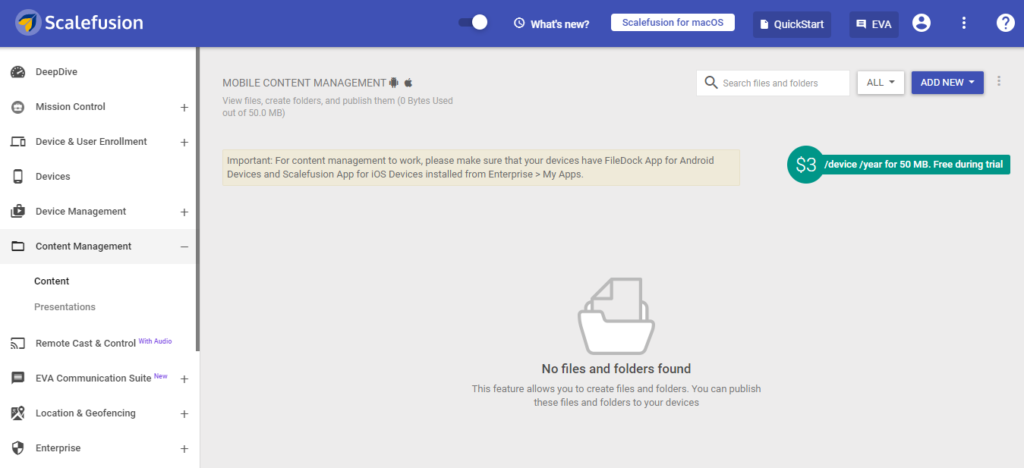Click the Mission Control icon
This screenshot has height=468, width=1024.
coord(18,107)
